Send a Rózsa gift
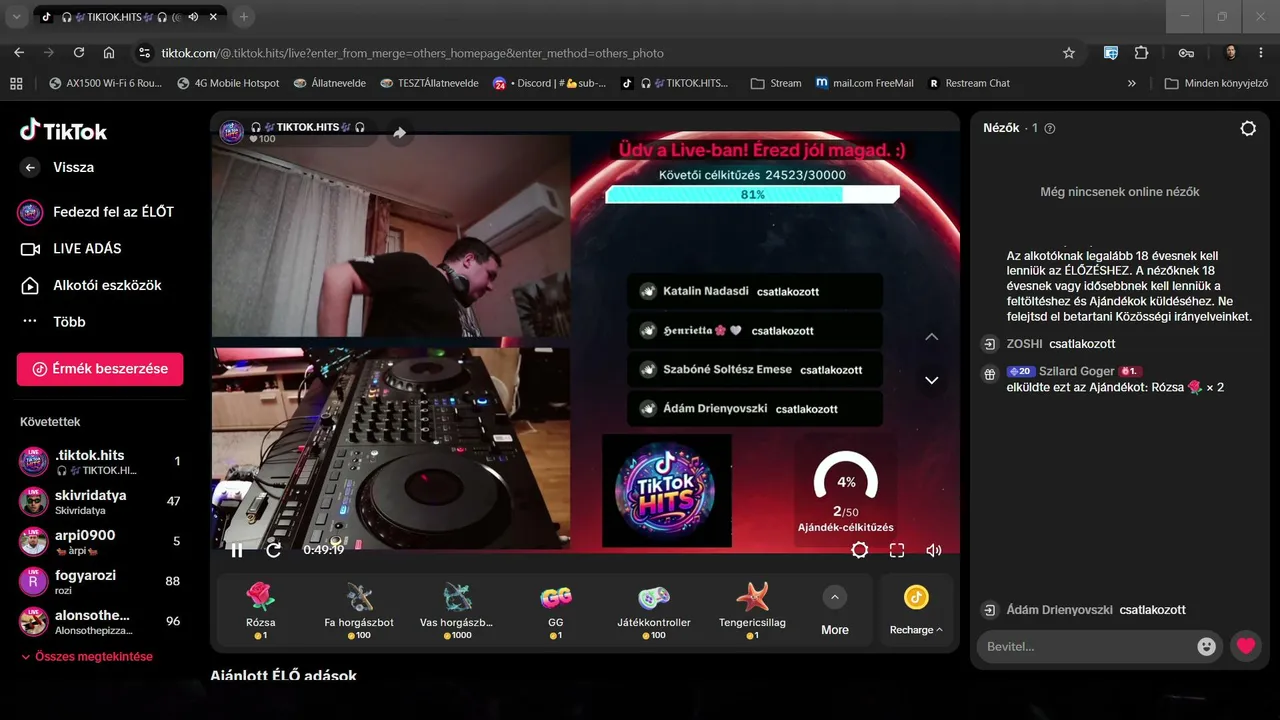The width and height of the screenshot is (1280, 720). pyautogui.click(x=260, y=610)
